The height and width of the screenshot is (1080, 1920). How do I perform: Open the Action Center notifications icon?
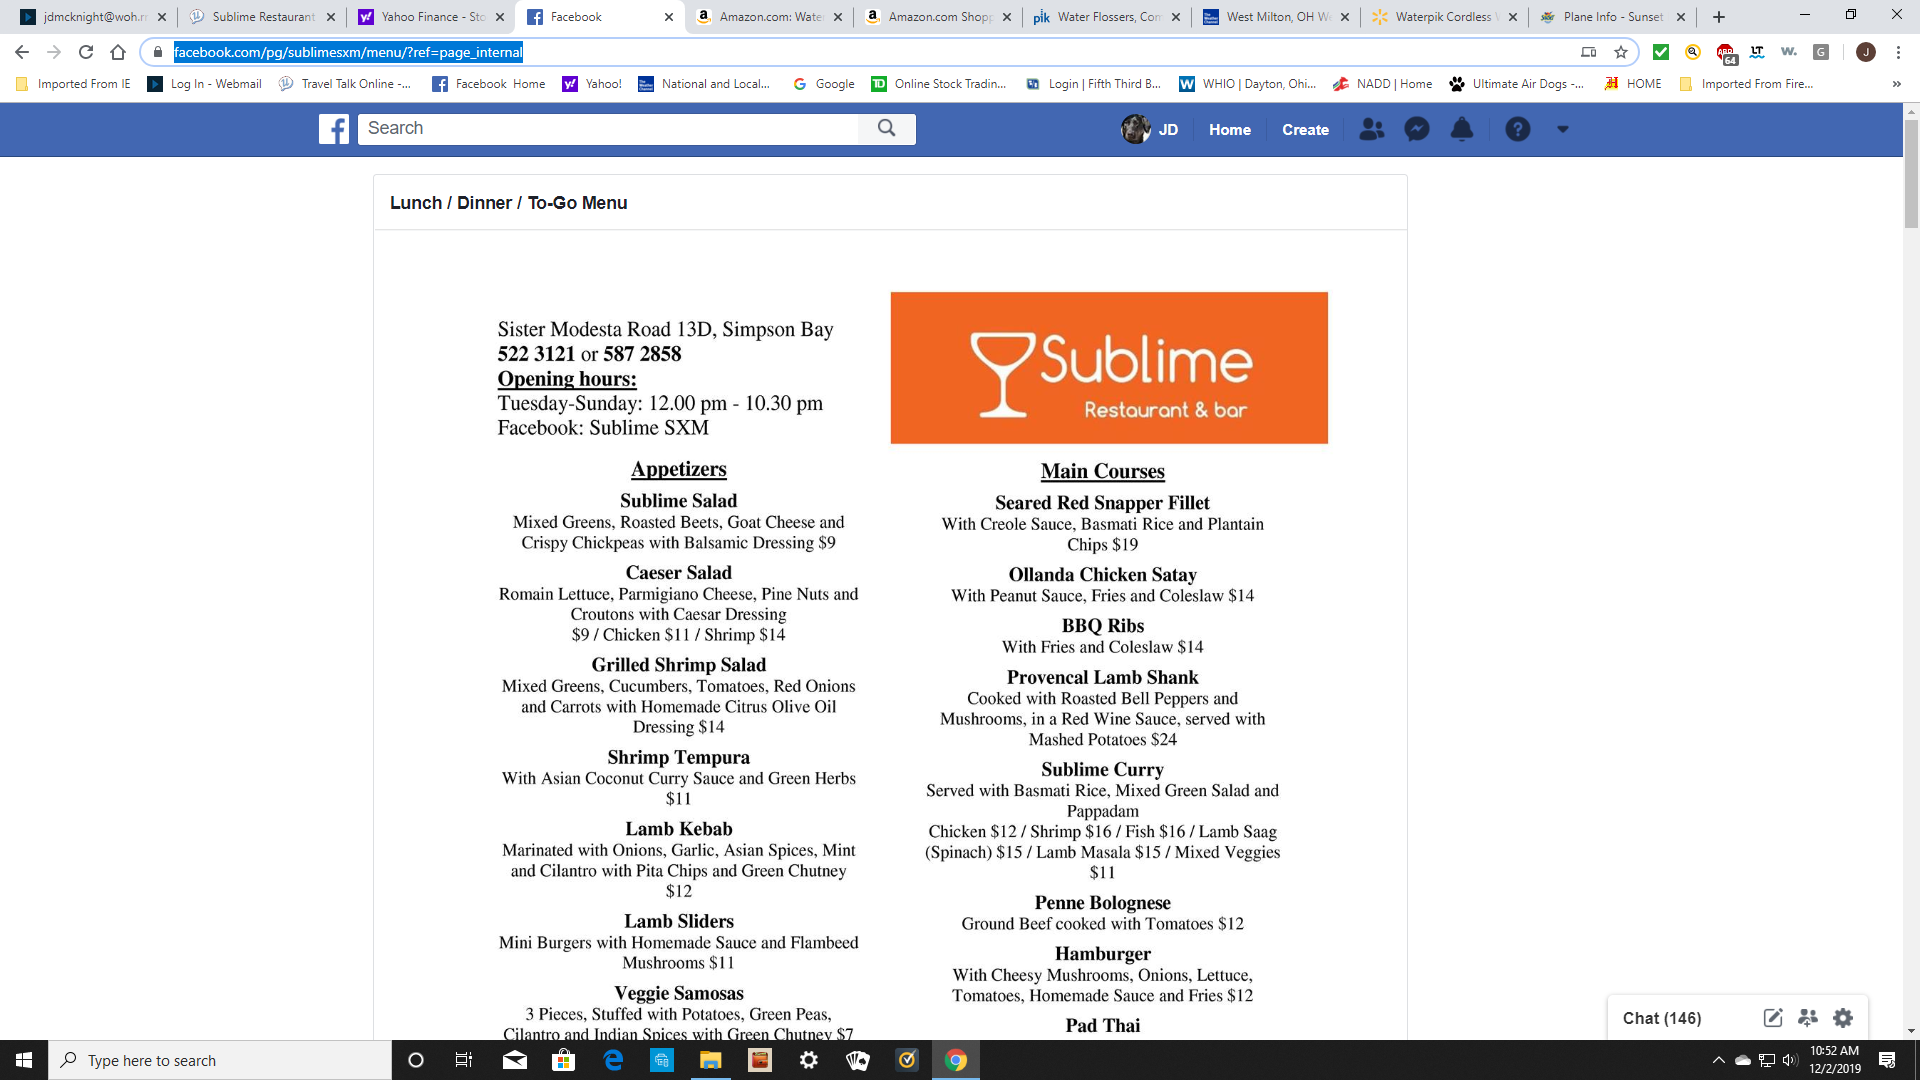[1887, 1060]
